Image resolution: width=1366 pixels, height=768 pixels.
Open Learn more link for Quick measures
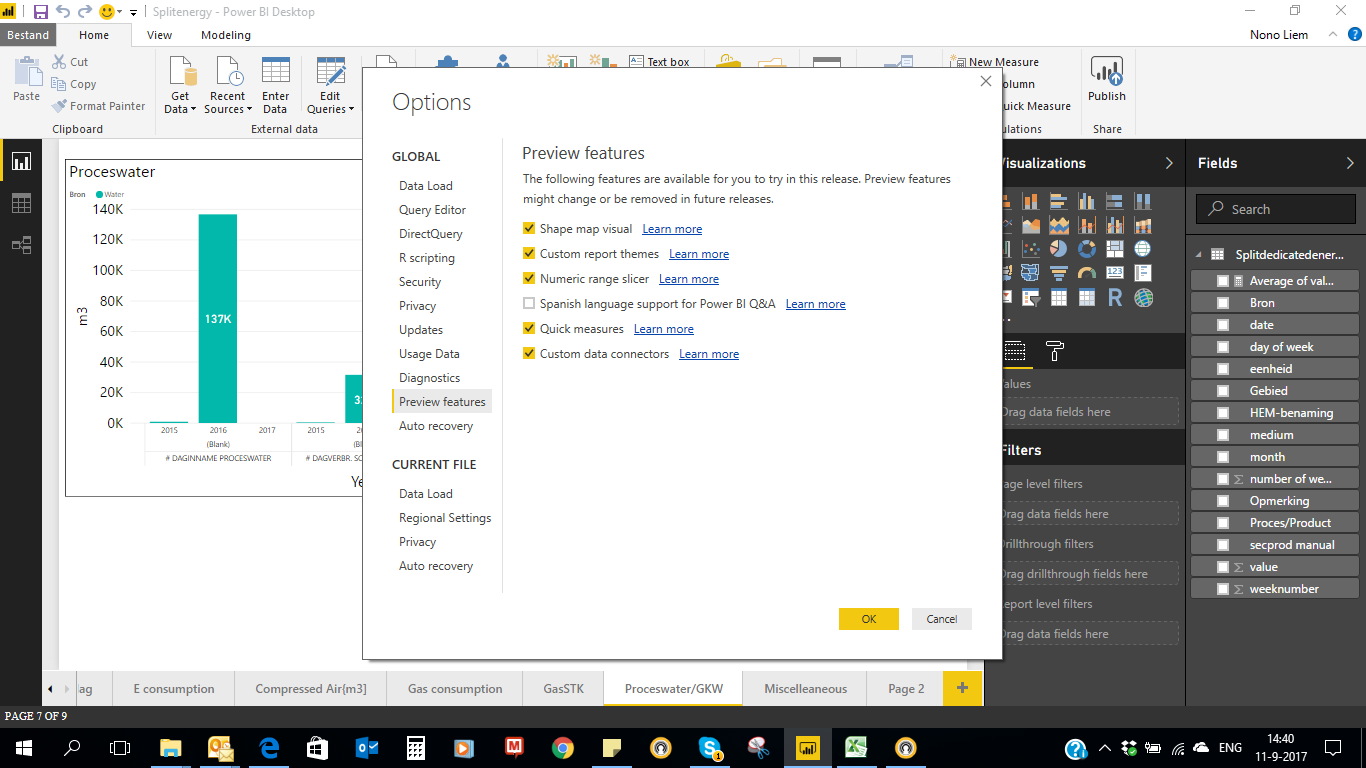point(664,329)
